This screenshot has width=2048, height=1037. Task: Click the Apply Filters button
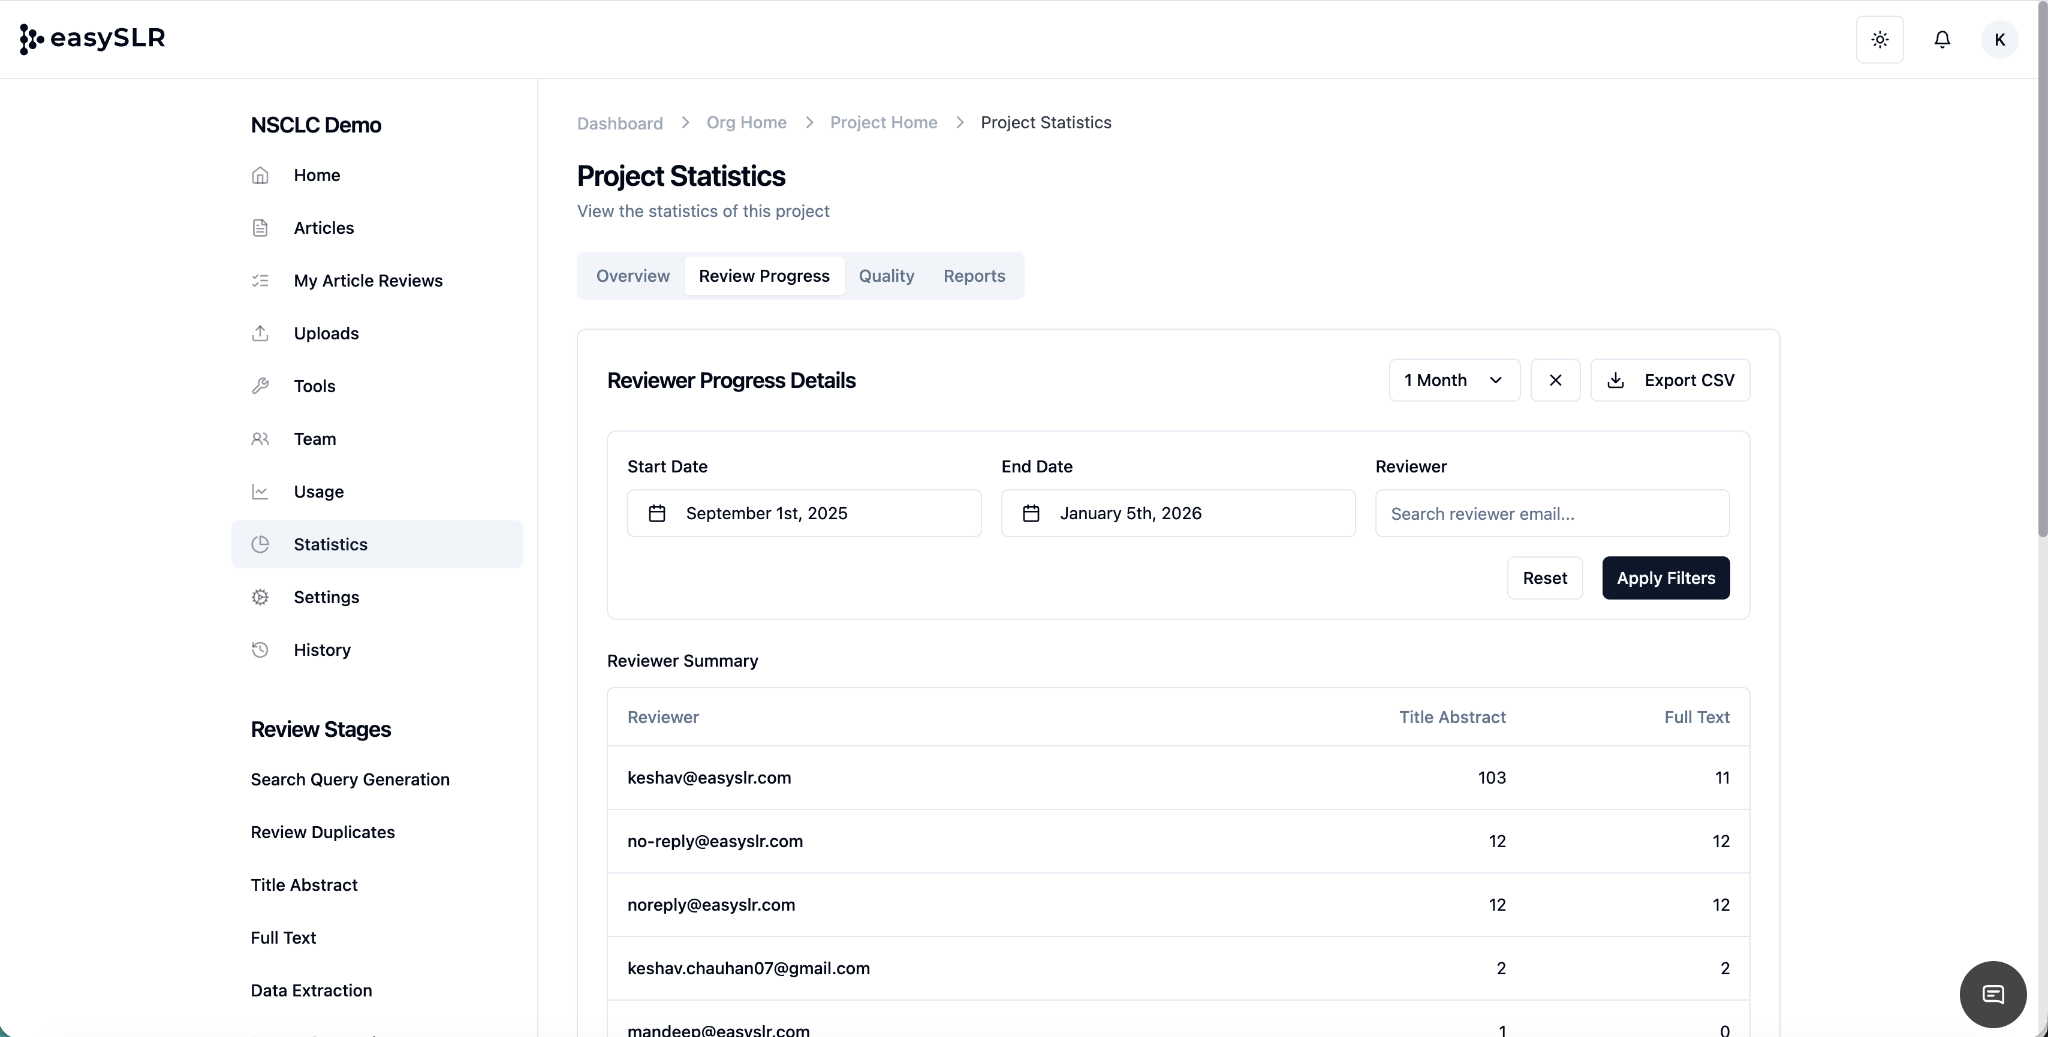[1665, 578]
